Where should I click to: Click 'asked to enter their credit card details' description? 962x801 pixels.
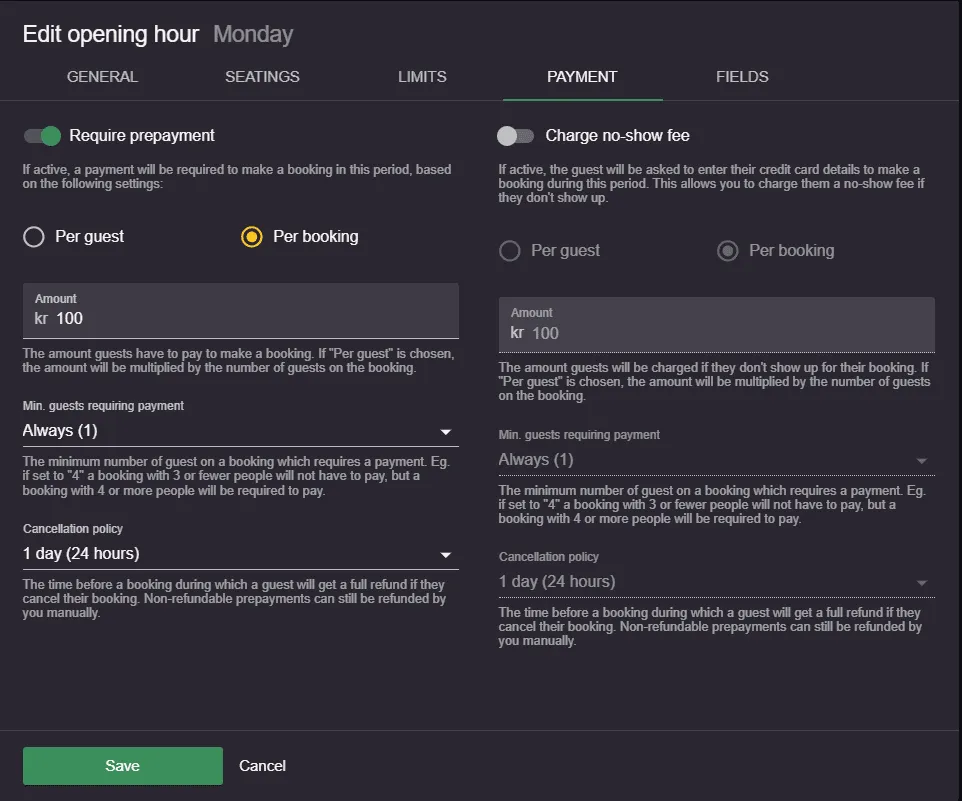(x=711, y=183)
